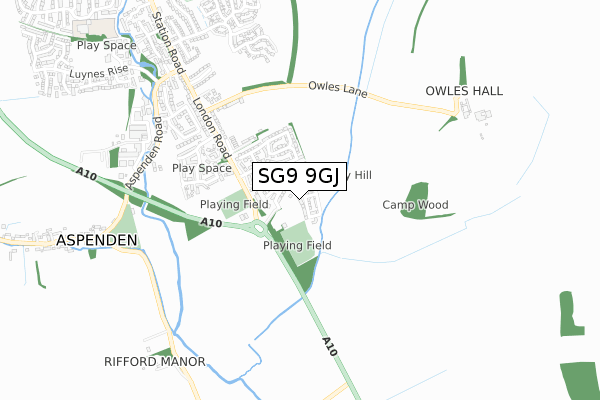Select the Owles Hall buildings cluster

coord(476,113)
